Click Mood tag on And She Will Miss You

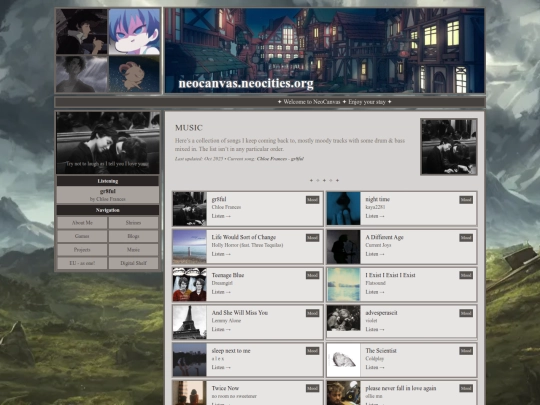click(x=312, y=313)
